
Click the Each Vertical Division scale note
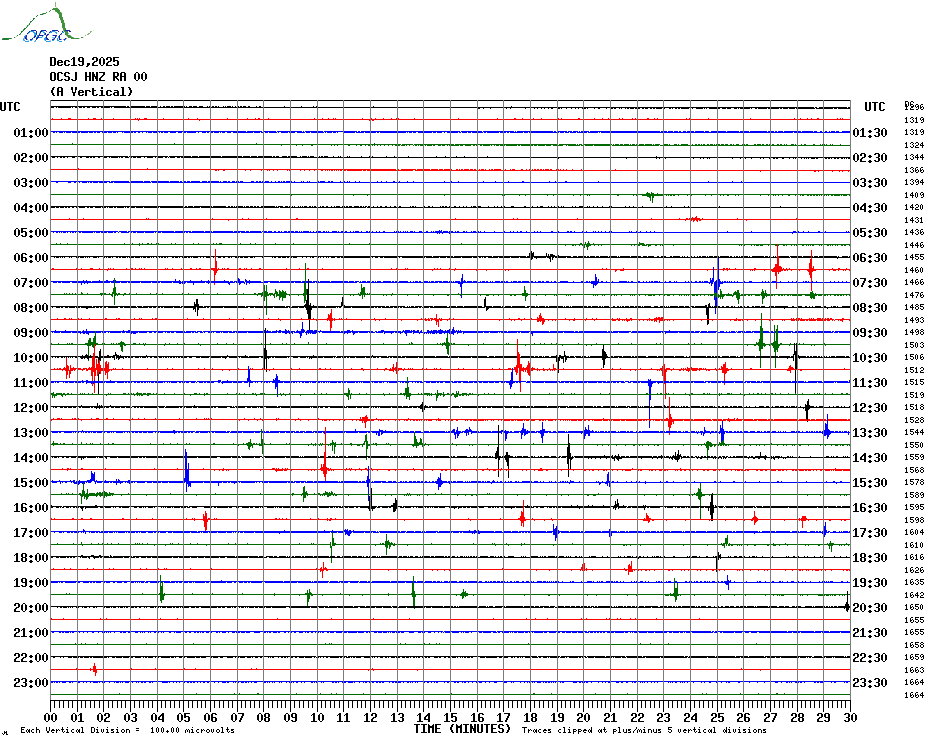click(x=127, y=730)
